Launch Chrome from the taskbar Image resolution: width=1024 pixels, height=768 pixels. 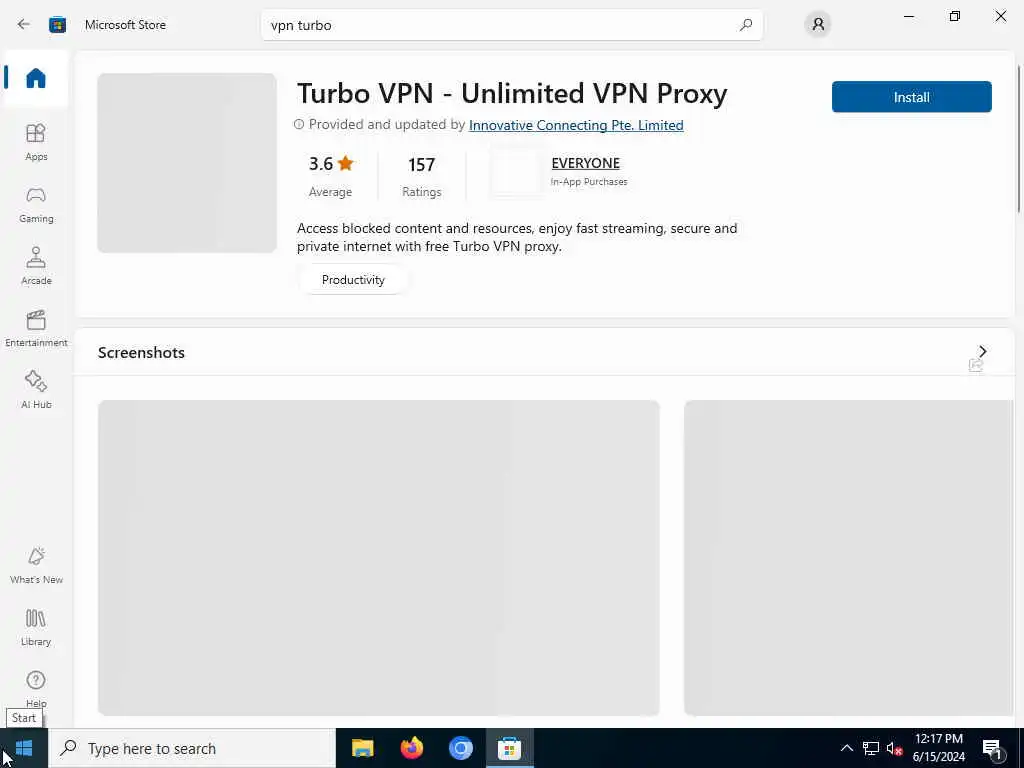[460, 748]
